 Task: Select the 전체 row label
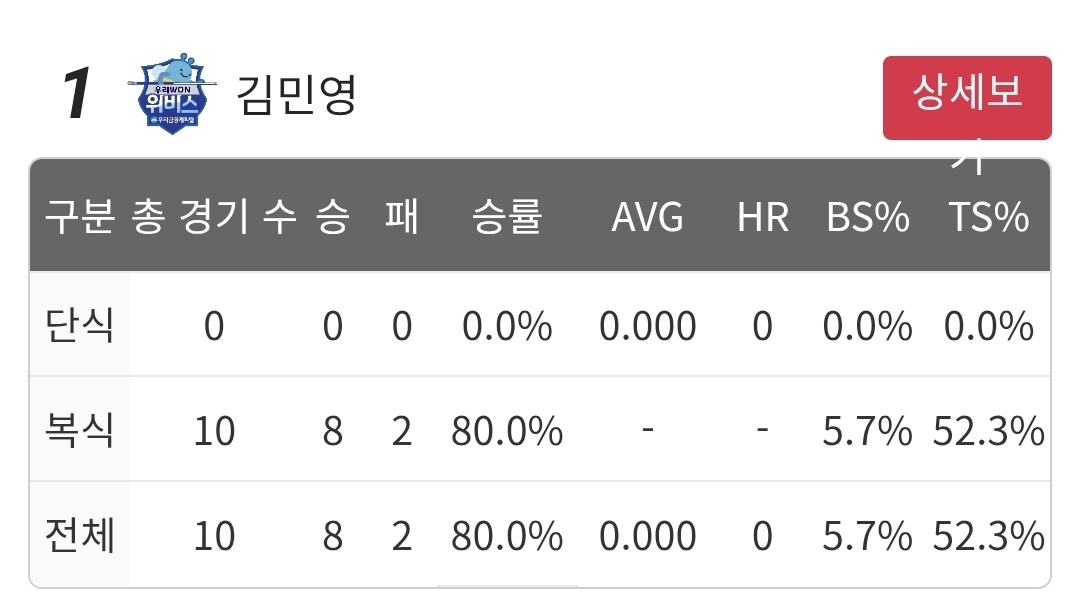click(79, 535)
